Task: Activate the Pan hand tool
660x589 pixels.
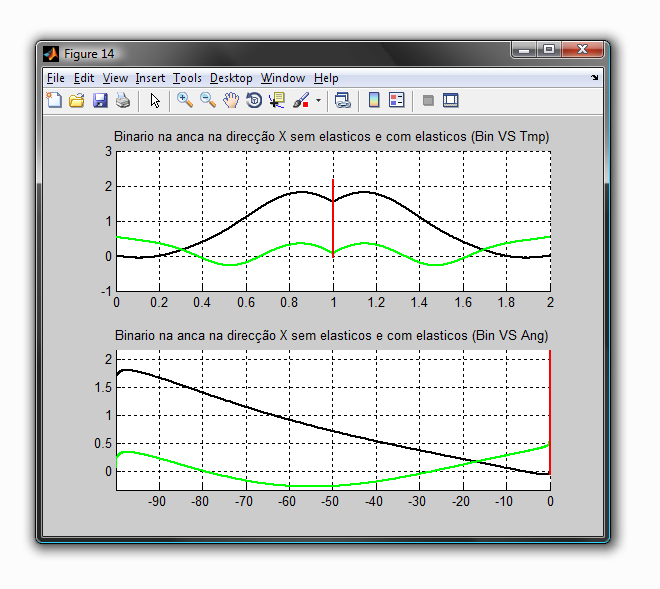Action: [x=231, y=100]
